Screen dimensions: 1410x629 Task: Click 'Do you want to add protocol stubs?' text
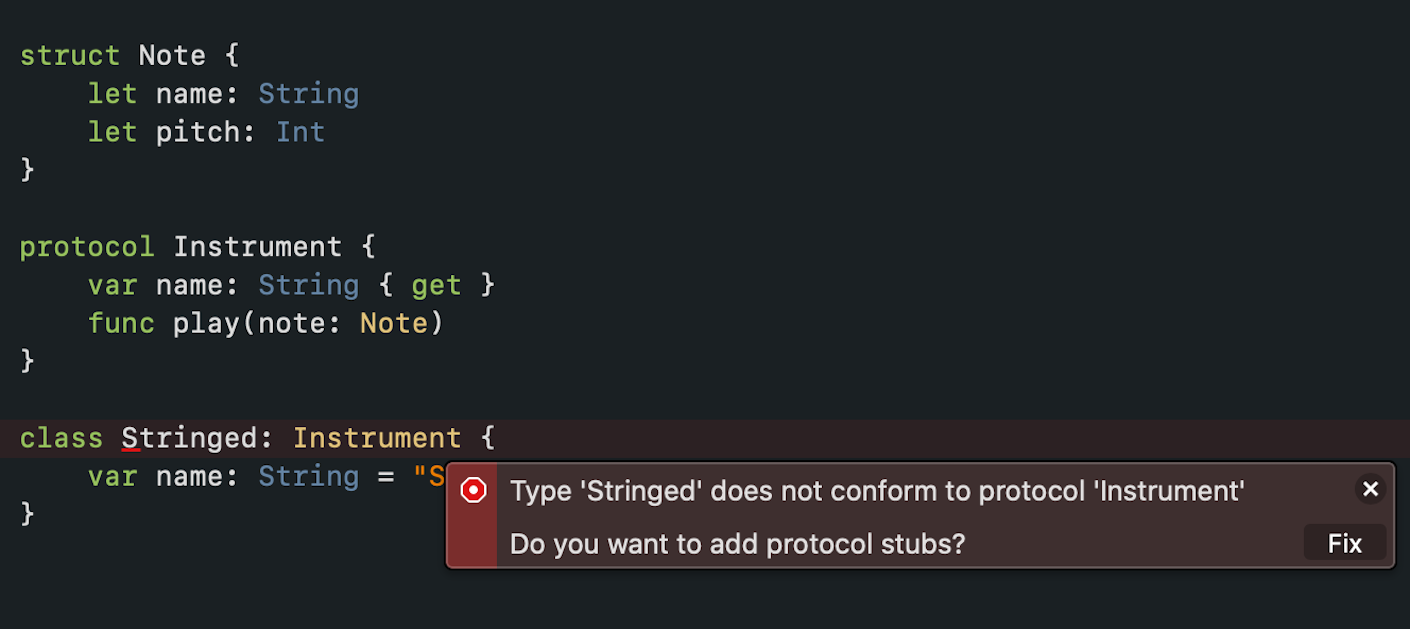(737, 544)
